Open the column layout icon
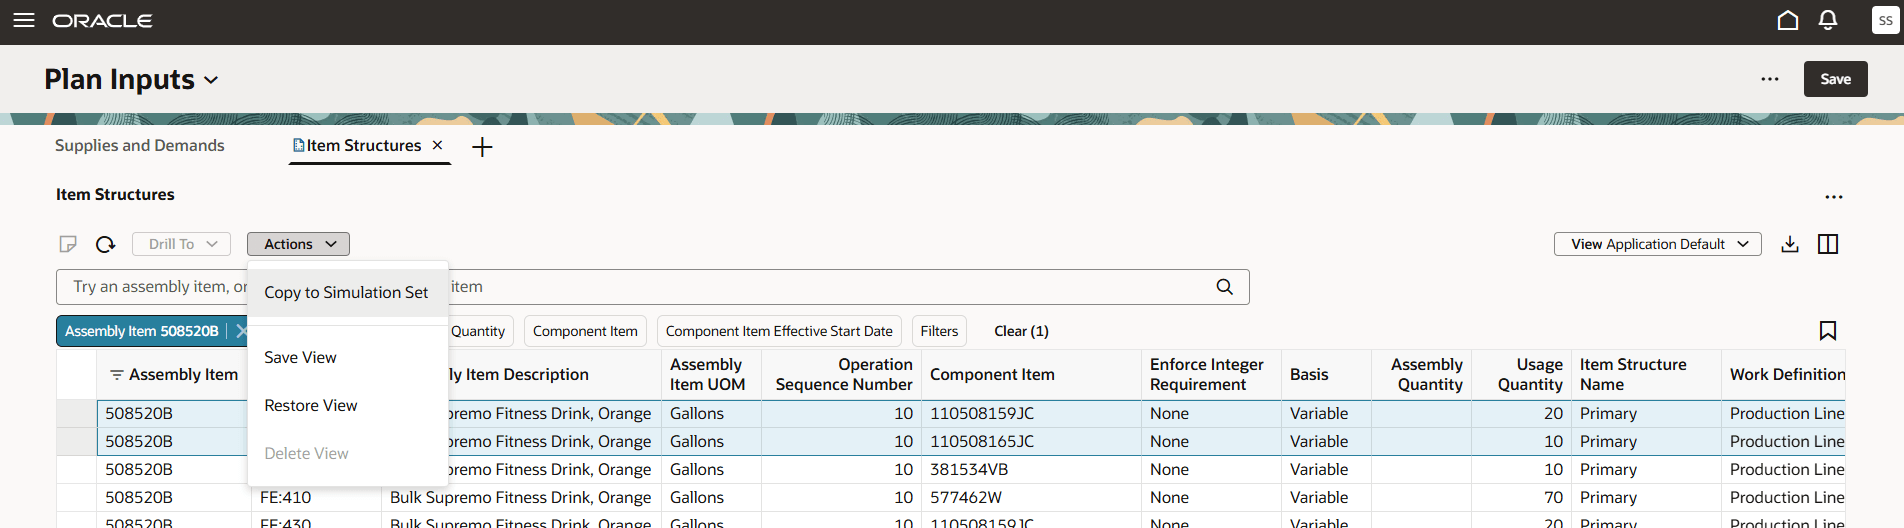 click(1828, 244)
